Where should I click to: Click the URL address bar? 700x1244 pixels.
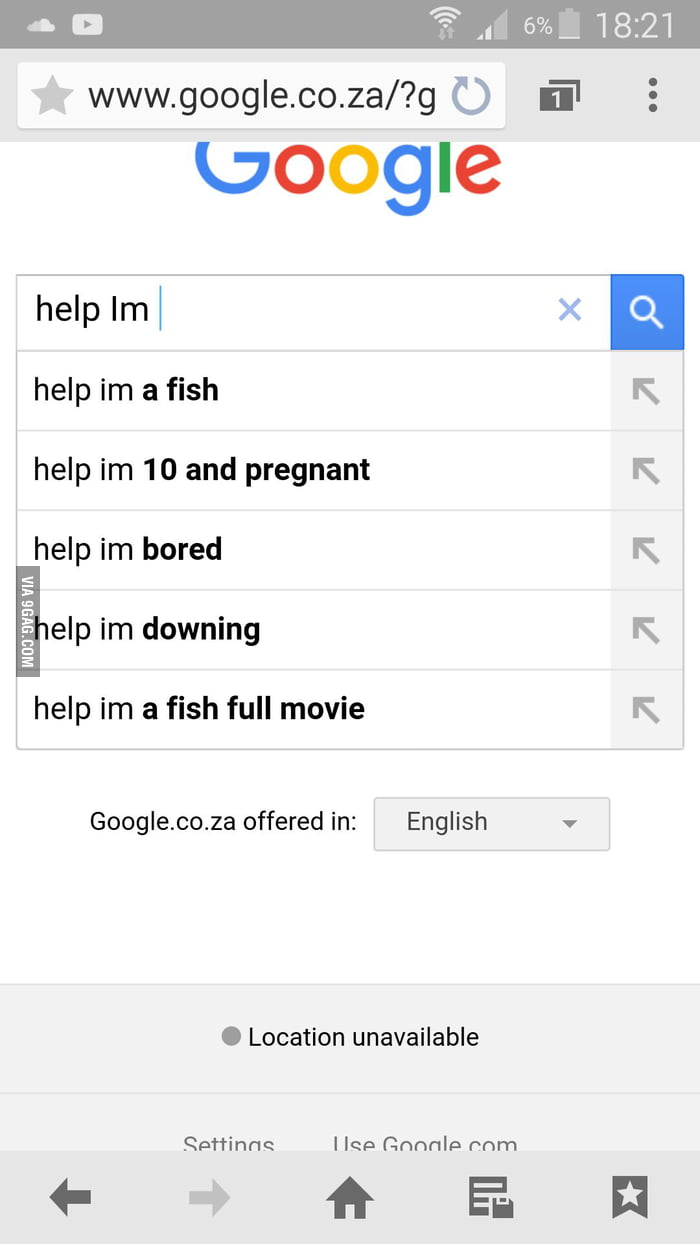(261, 96)
